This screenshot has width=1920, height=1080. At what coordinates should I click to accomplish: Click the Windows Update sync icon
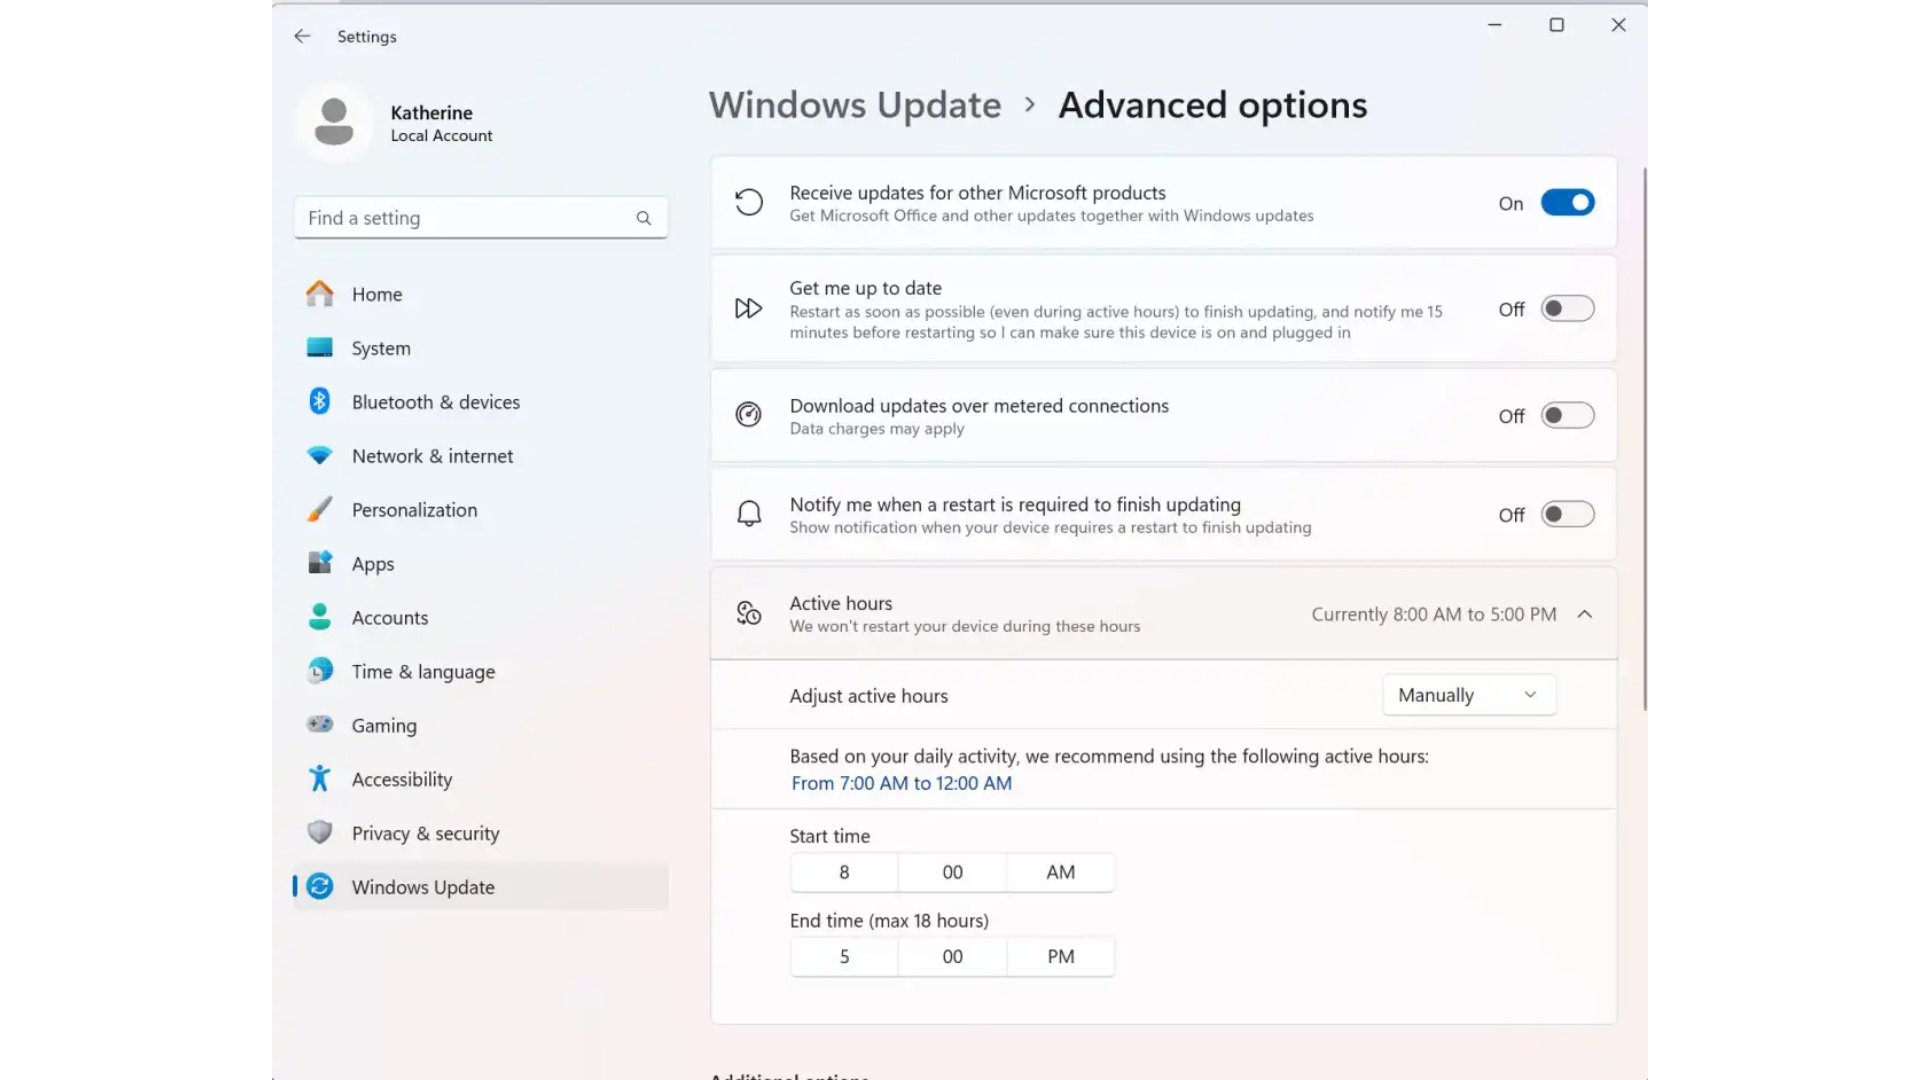click(x=319, y=887)
